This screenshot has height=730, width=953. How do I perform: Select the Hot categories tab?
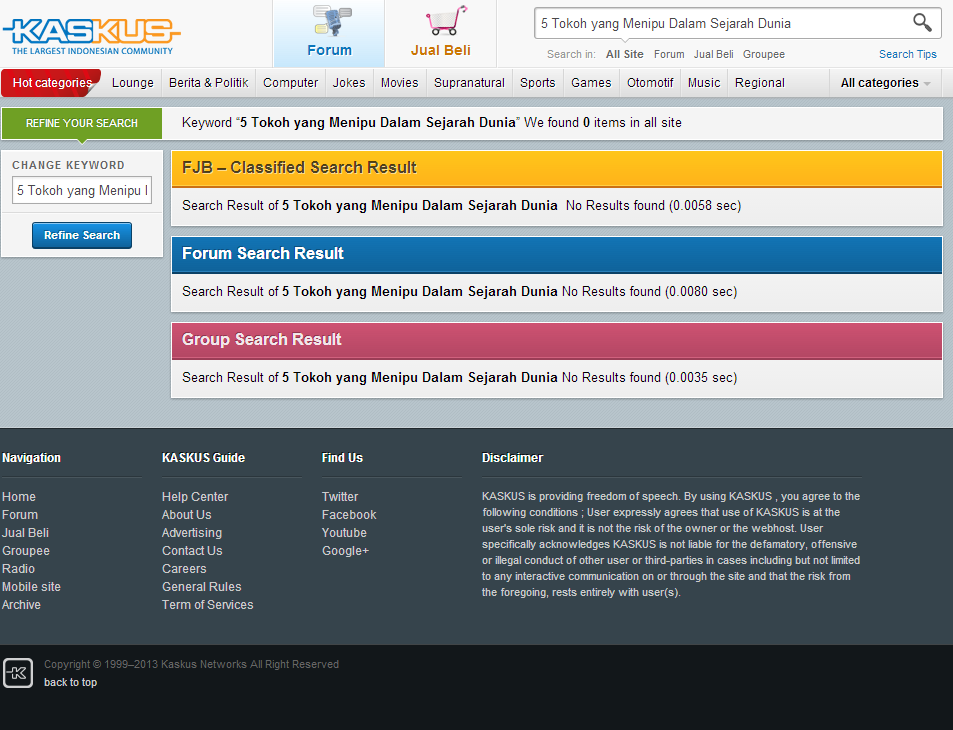point(52,83)
